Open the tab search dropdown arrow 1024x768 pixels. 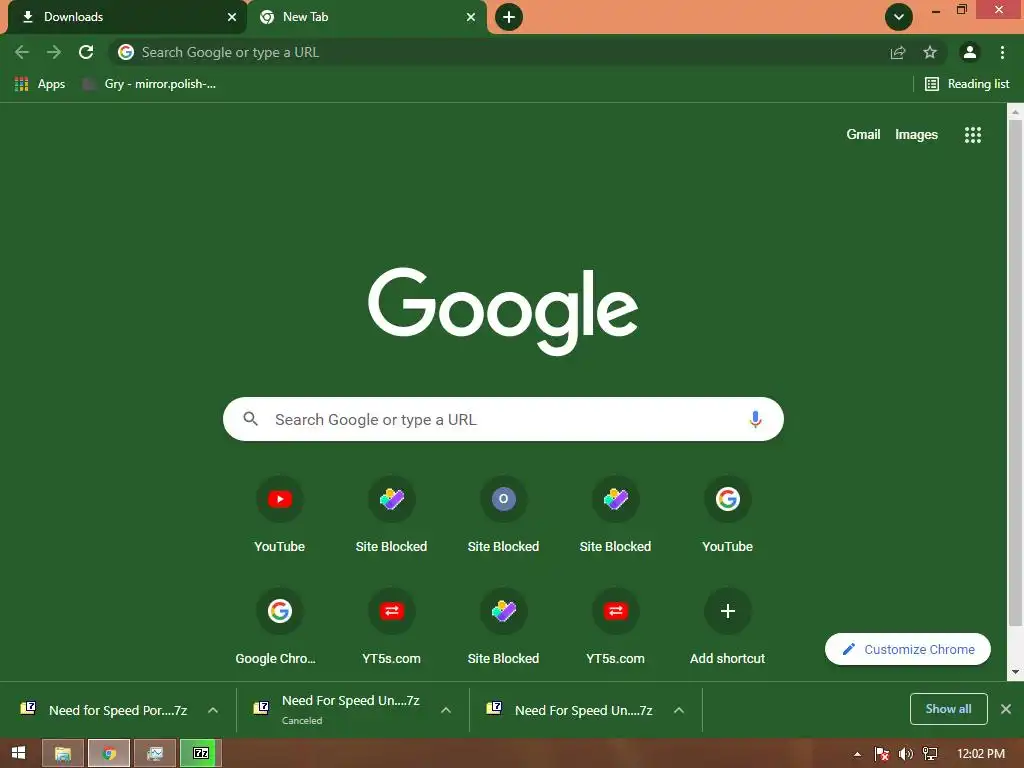point(899,17)
